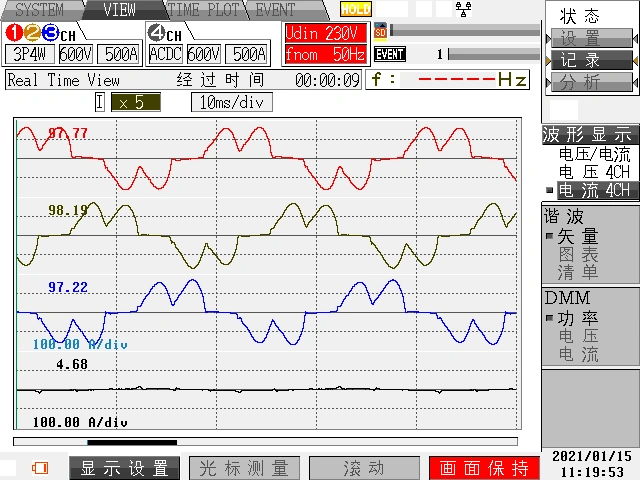Click the ACDC setting for channel 4
The width and height of the screenshot is (640, 480).
[x=164, y=54]
